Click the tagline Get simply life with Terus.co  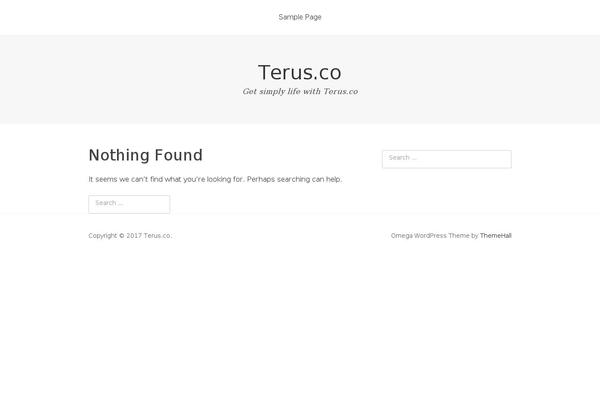(x=300, y=91)
